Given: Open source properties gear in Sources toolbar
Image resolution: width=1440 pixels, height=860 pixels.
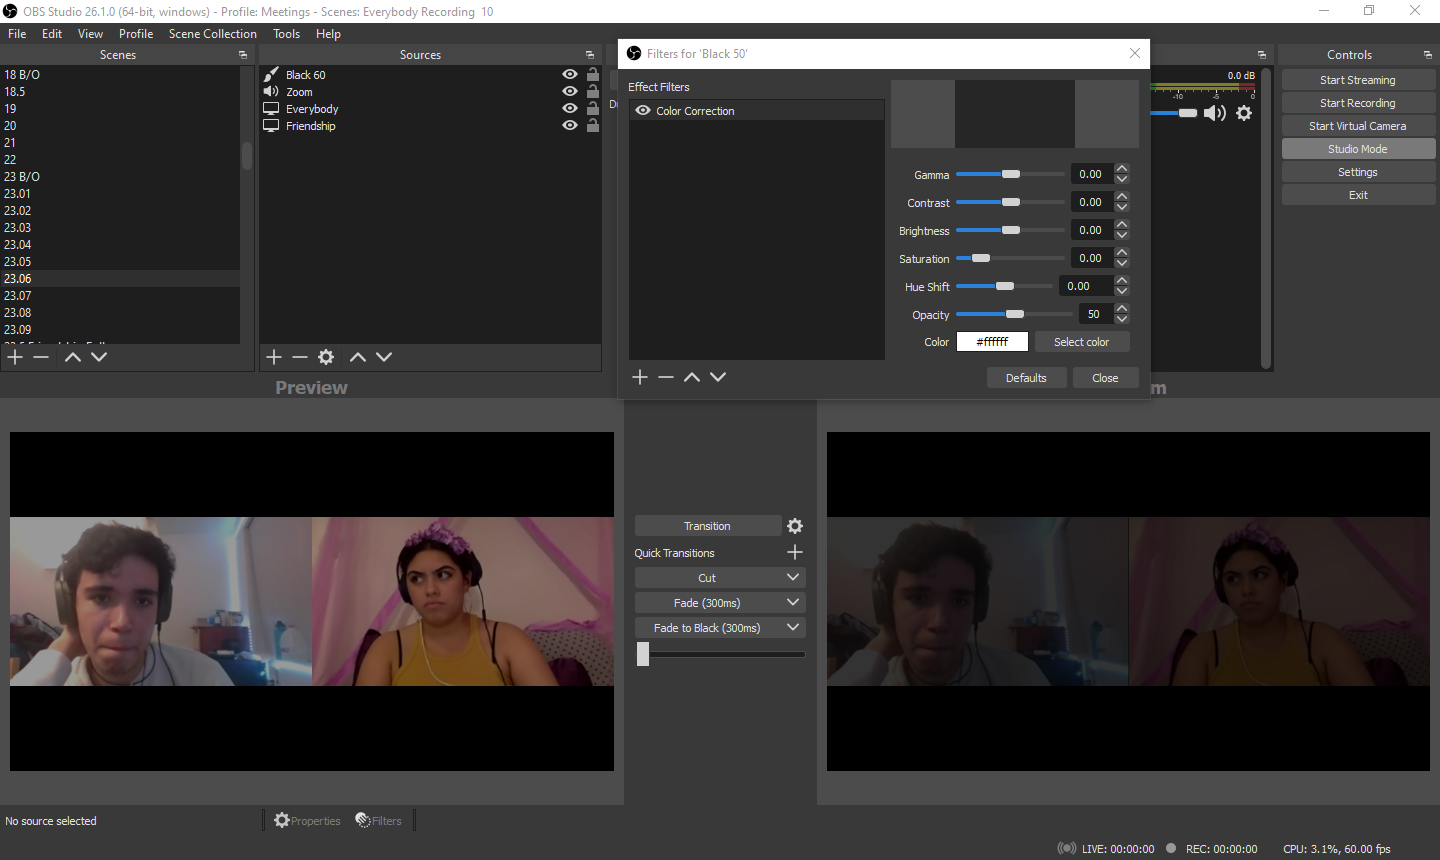Looking at the screenshot, I should [326, 357].
